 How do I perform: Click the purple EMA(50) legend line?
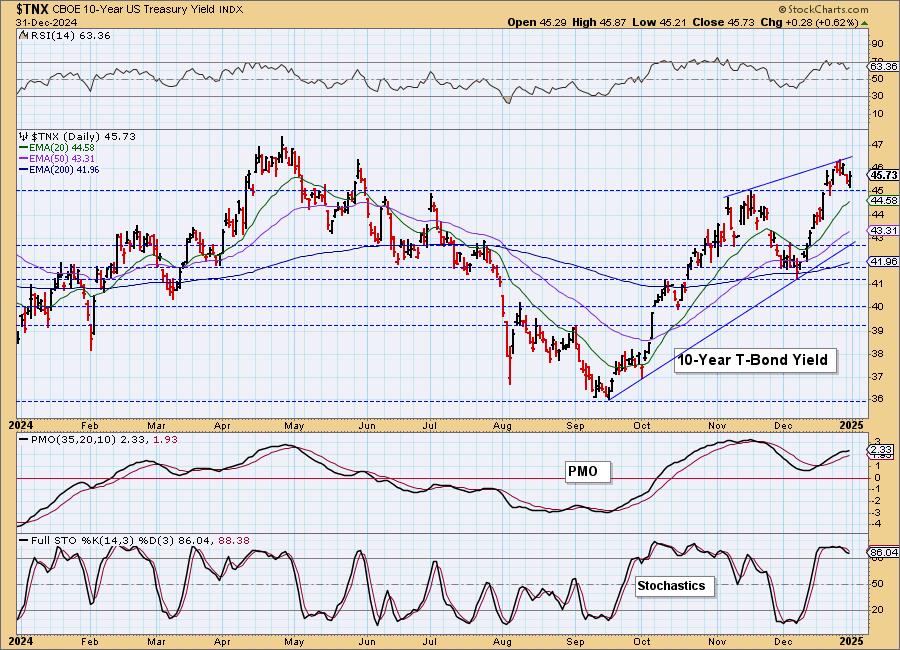point(24,159)
